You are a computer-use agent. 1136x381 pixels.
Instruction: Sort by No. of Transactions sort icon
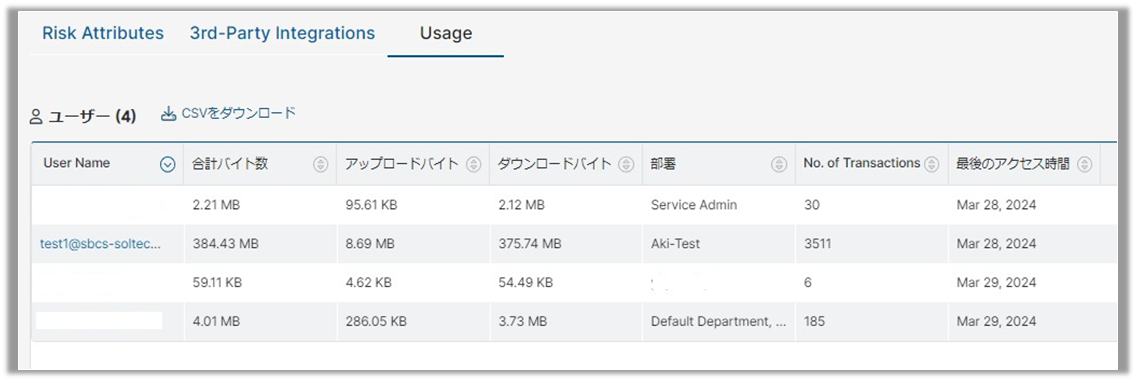pyautogui.click(x=932, y=164)
